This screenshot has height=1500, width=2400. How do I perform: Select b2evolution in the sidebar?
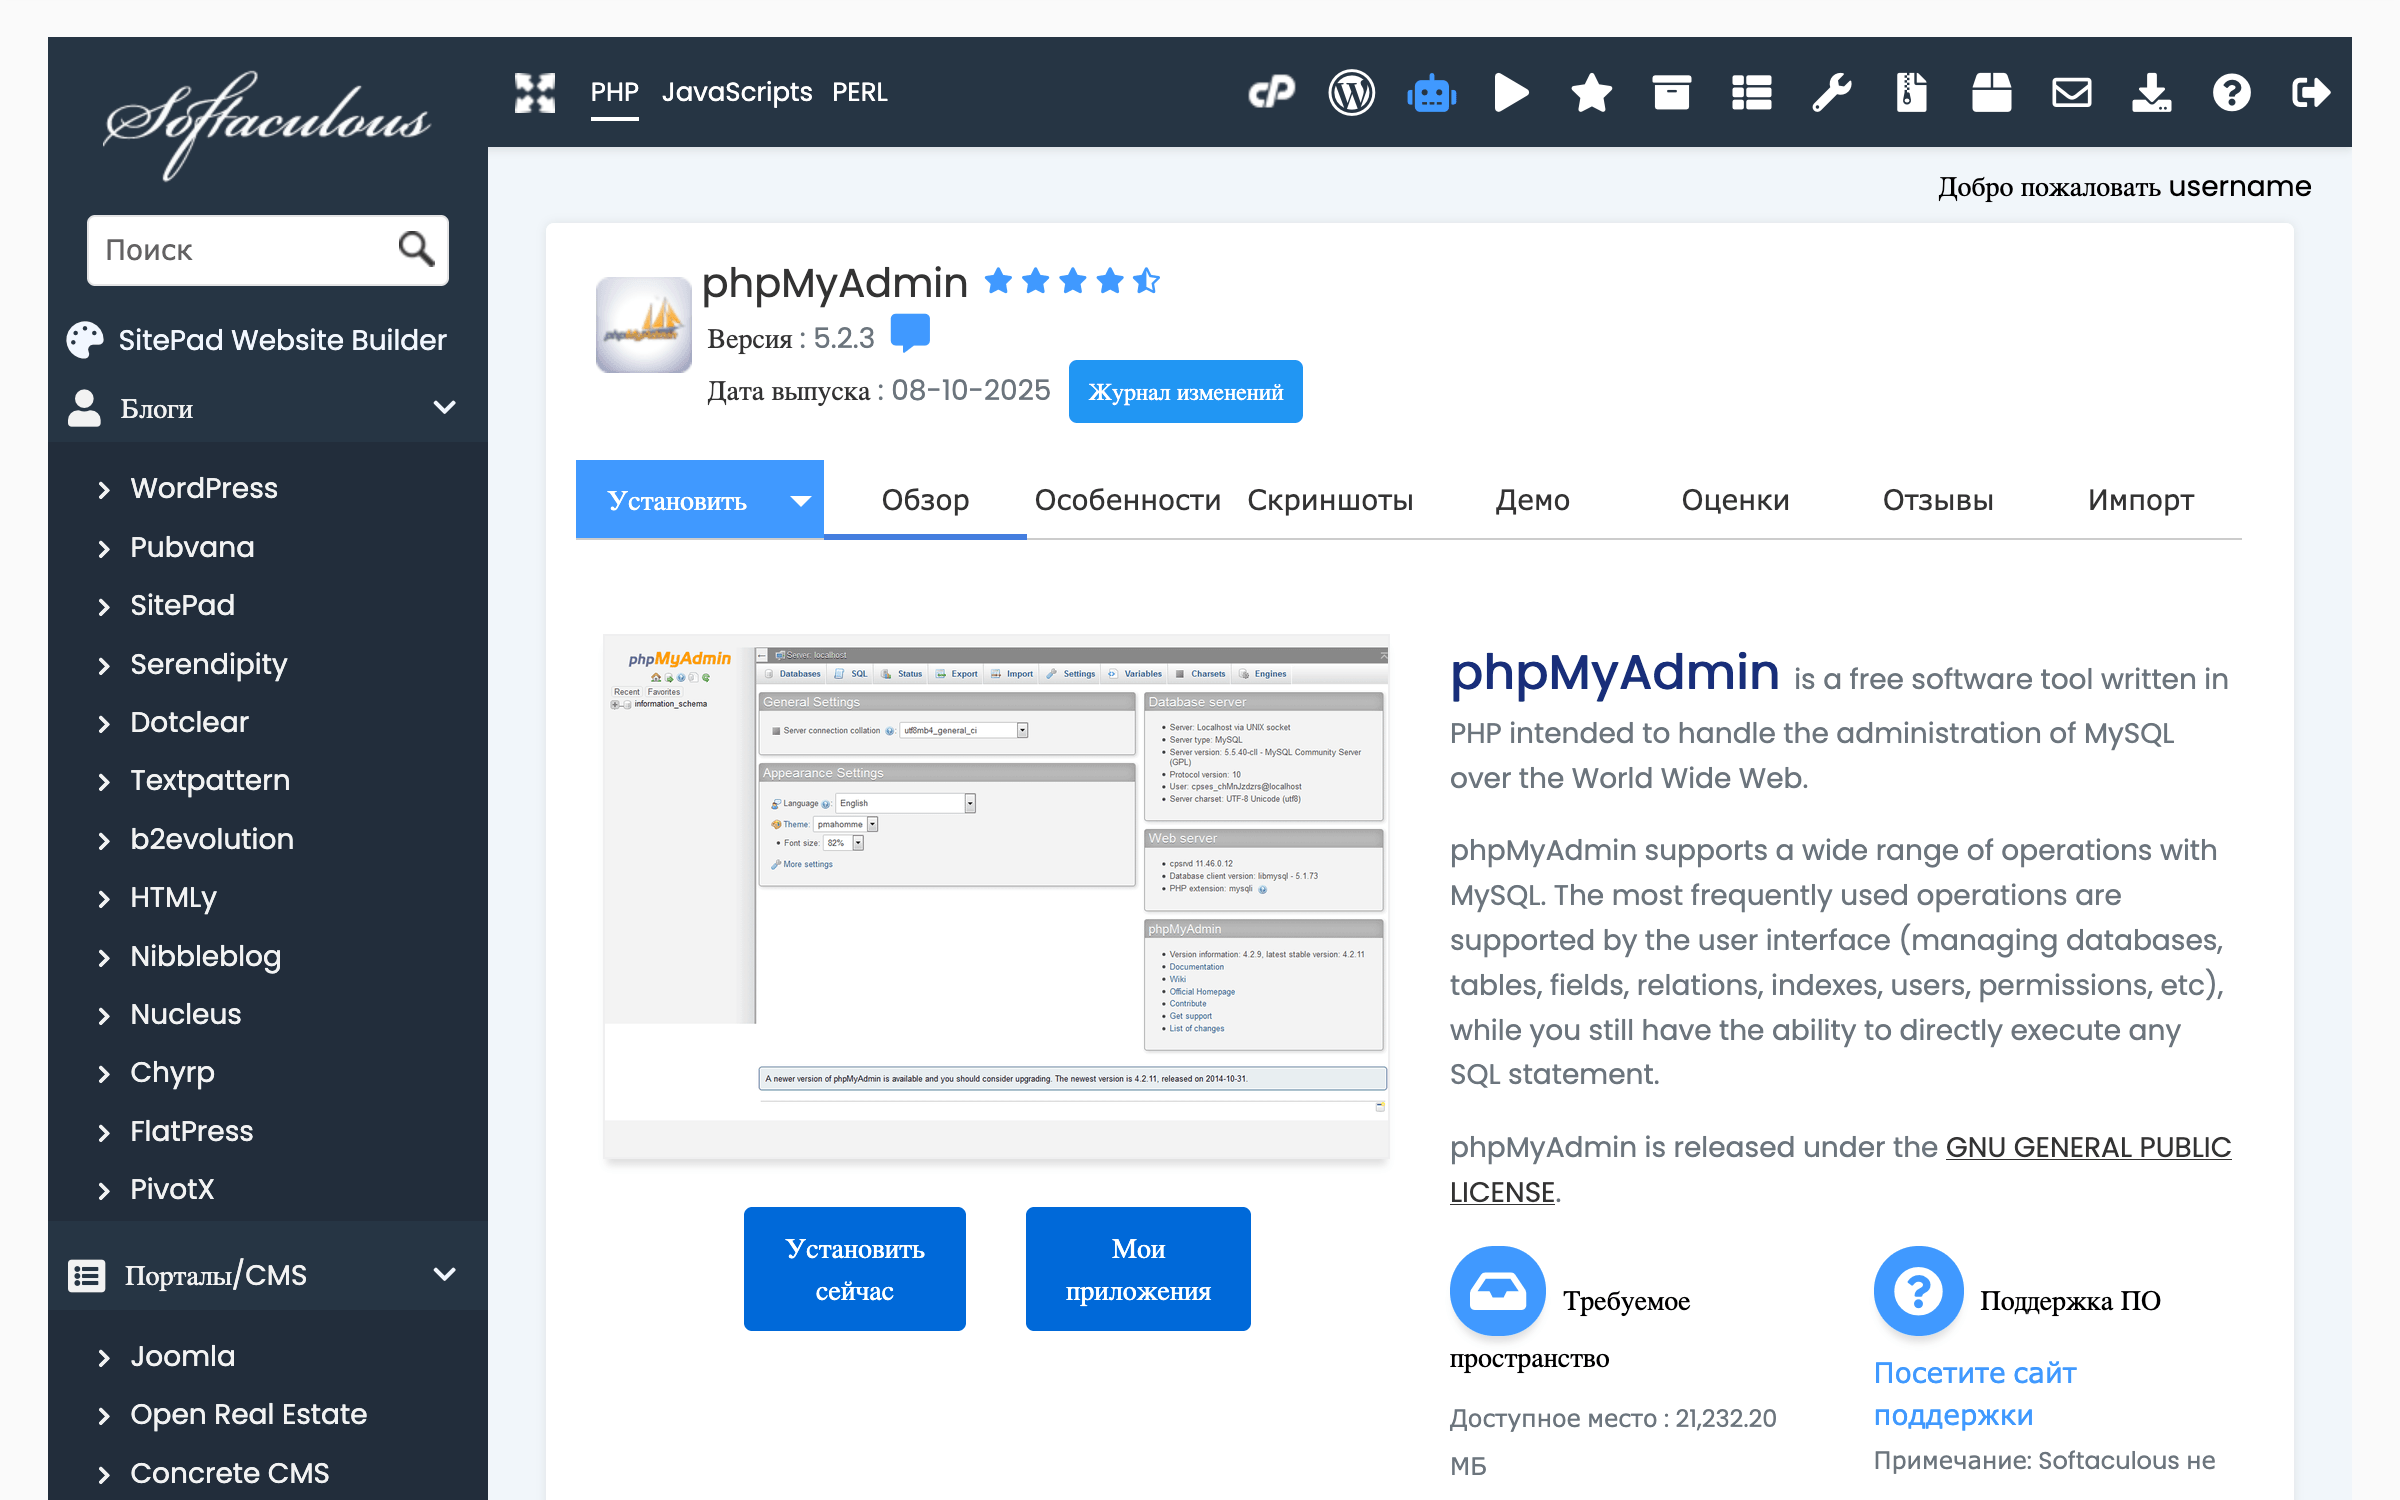(x=212, y=839)
